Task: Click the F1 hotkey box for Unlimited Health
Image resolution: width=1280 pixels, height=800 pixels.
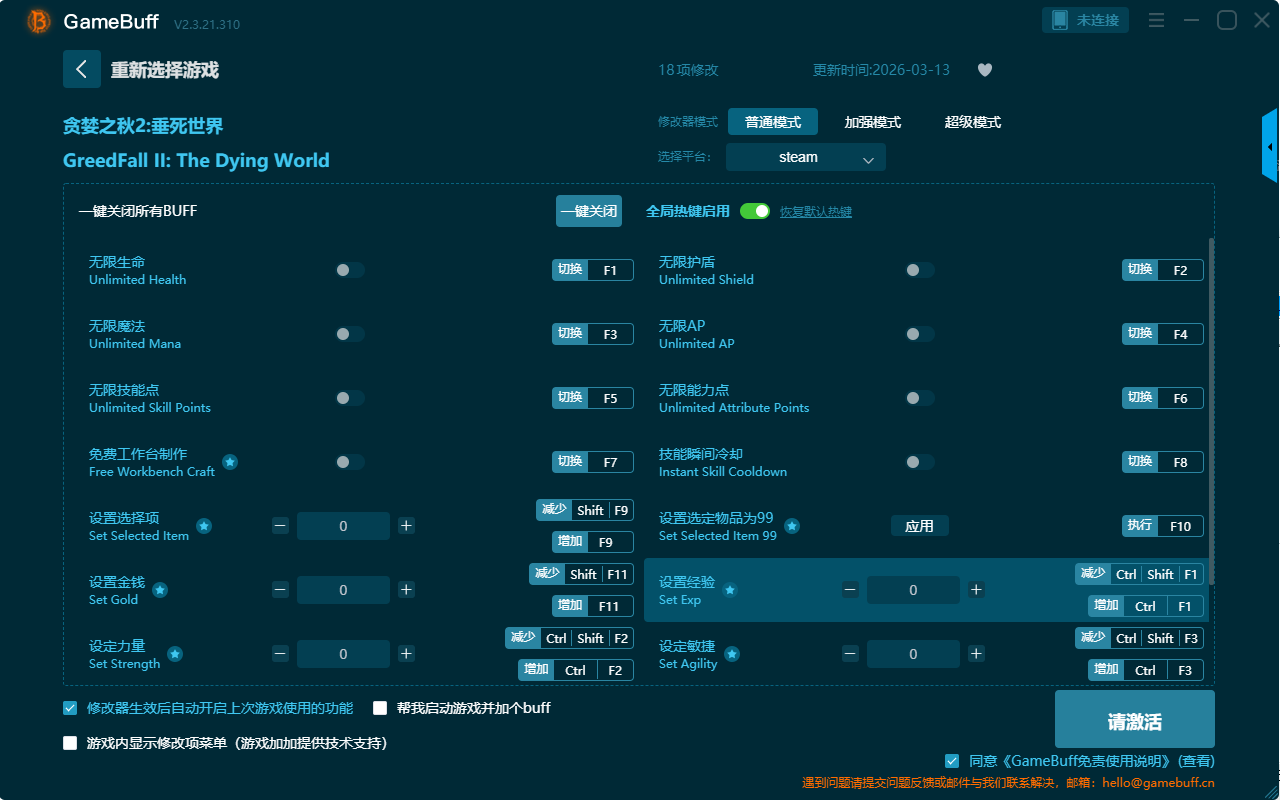Action: coord(610,270)
